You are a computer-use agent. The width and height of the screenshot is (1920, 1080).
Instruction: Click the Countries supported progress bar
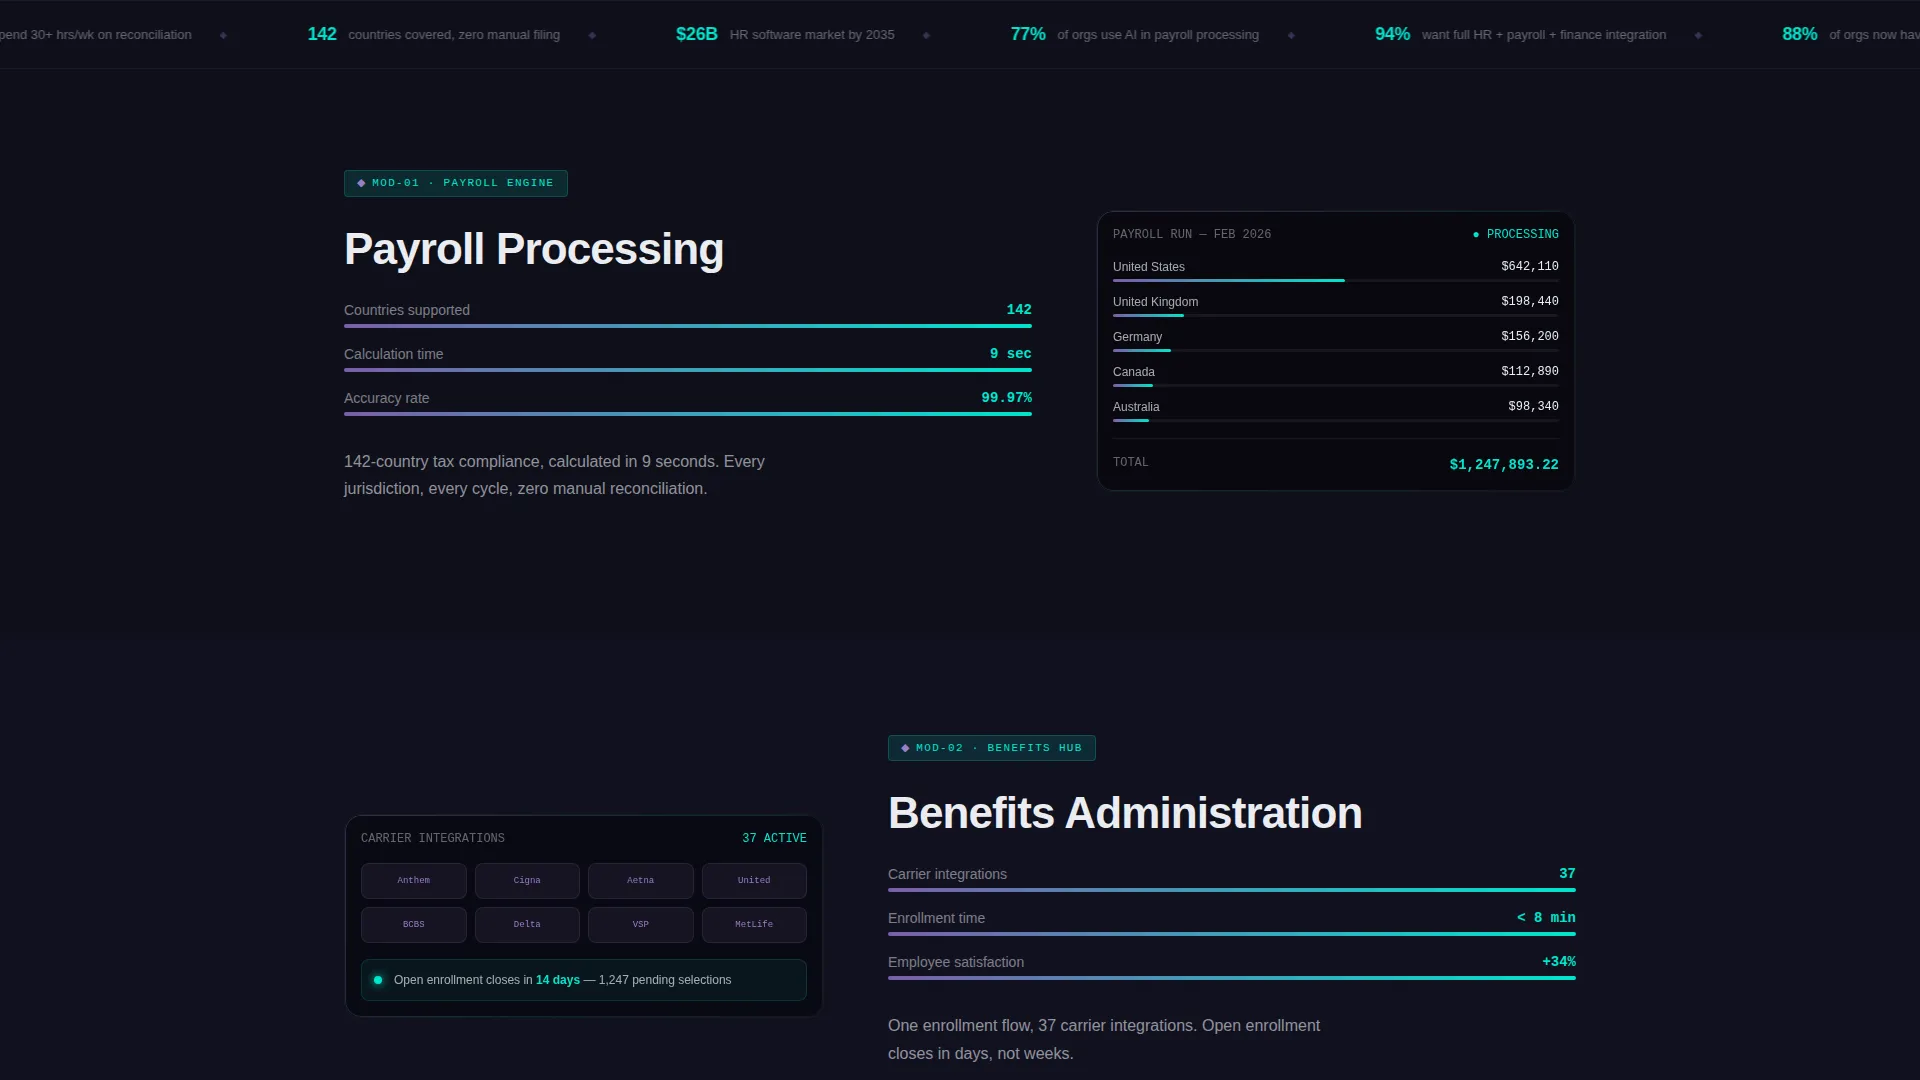(688, 326)
